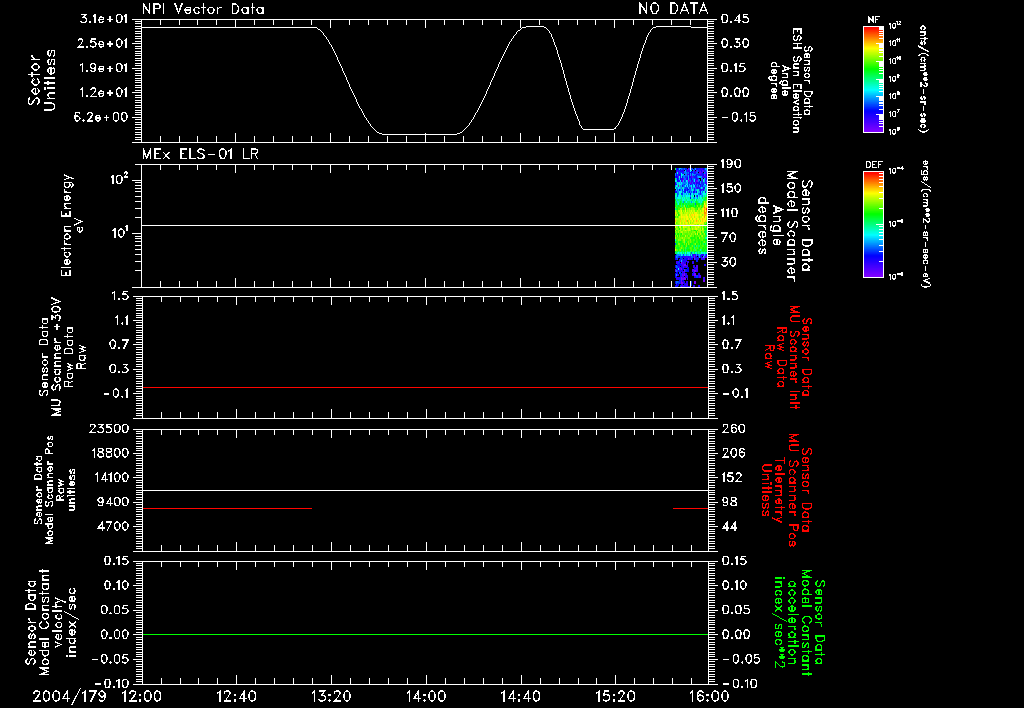1024x708 pixels.
Task: Click the '4700' scanner position tick
Action: [113, 526]
